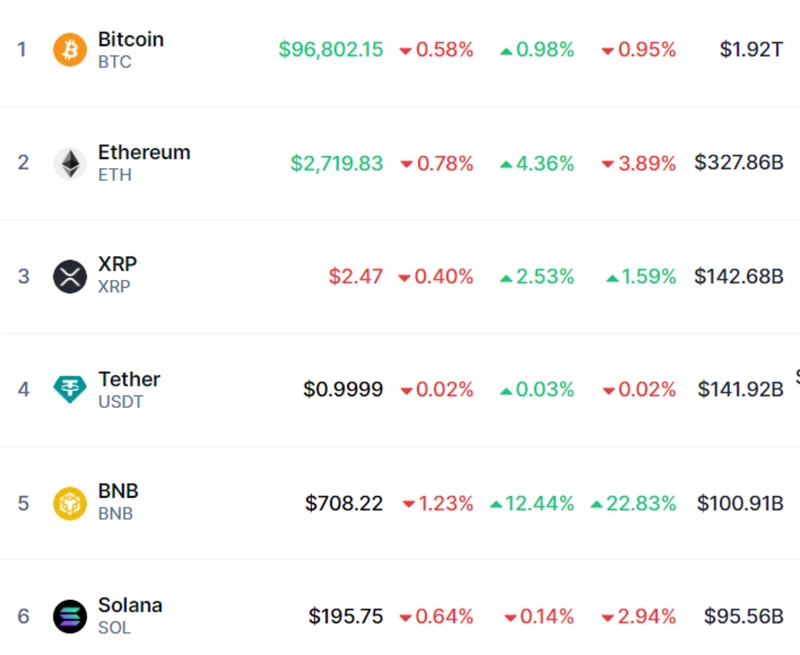Click the BNB name link
The height and width of the screenshot is (655, 800).
click(118, 492)
